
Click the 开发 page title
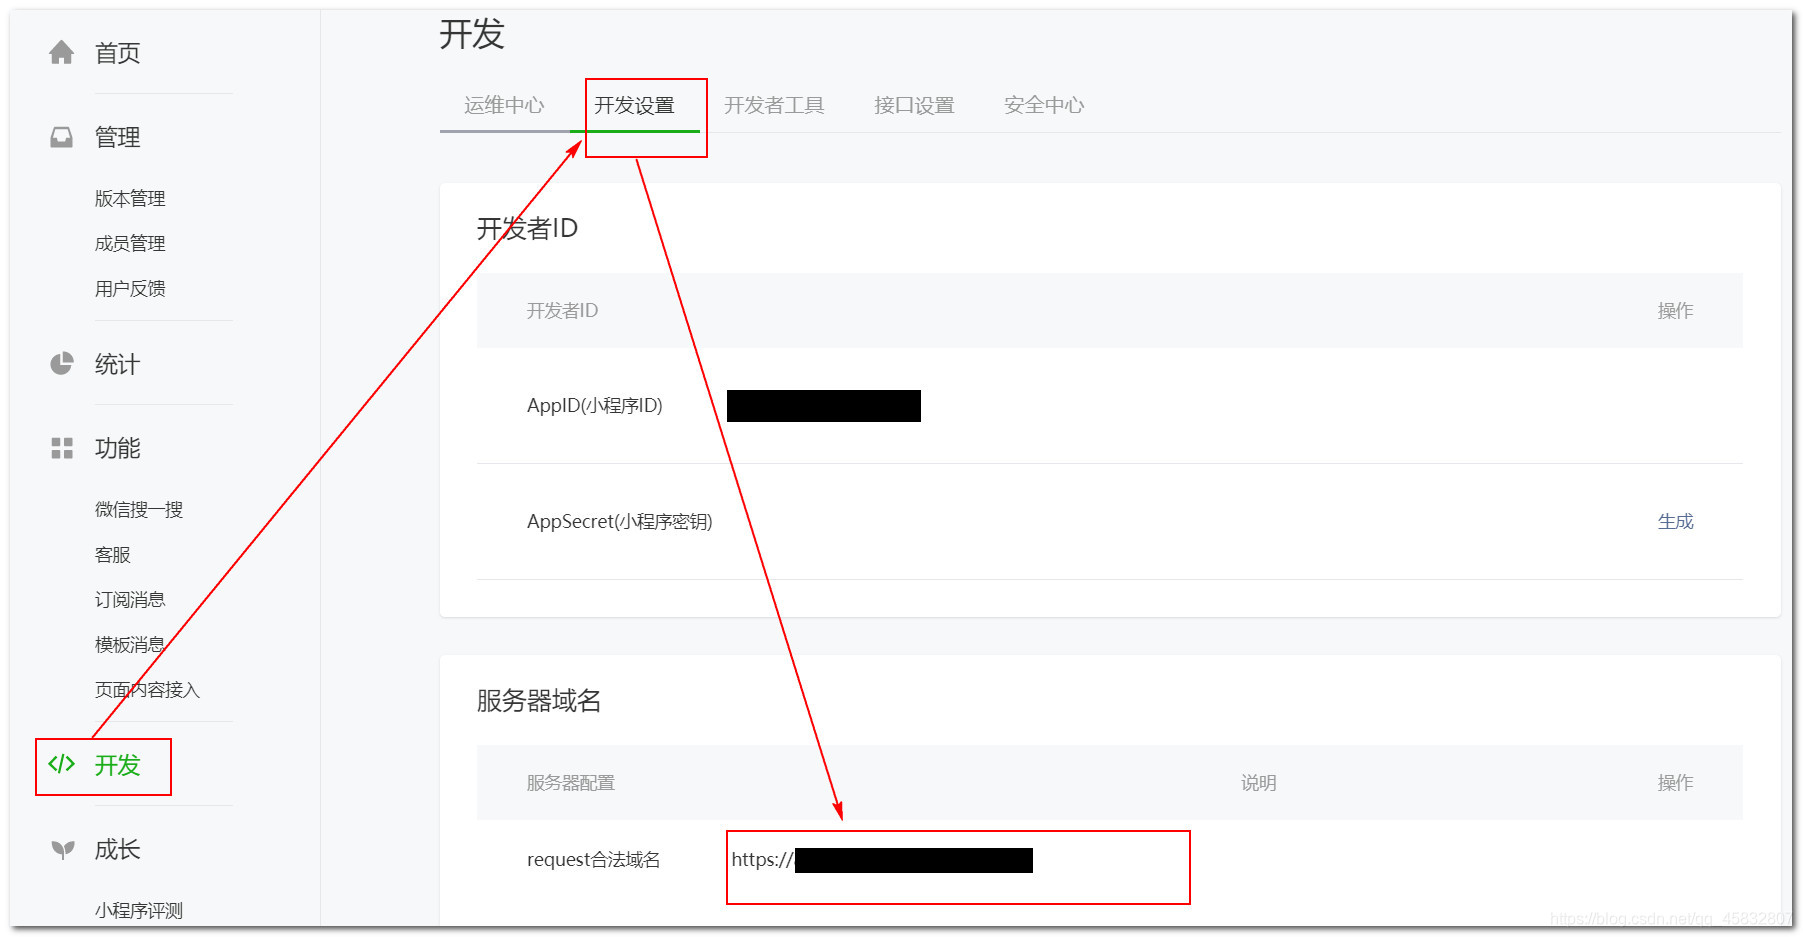[472, 34]
